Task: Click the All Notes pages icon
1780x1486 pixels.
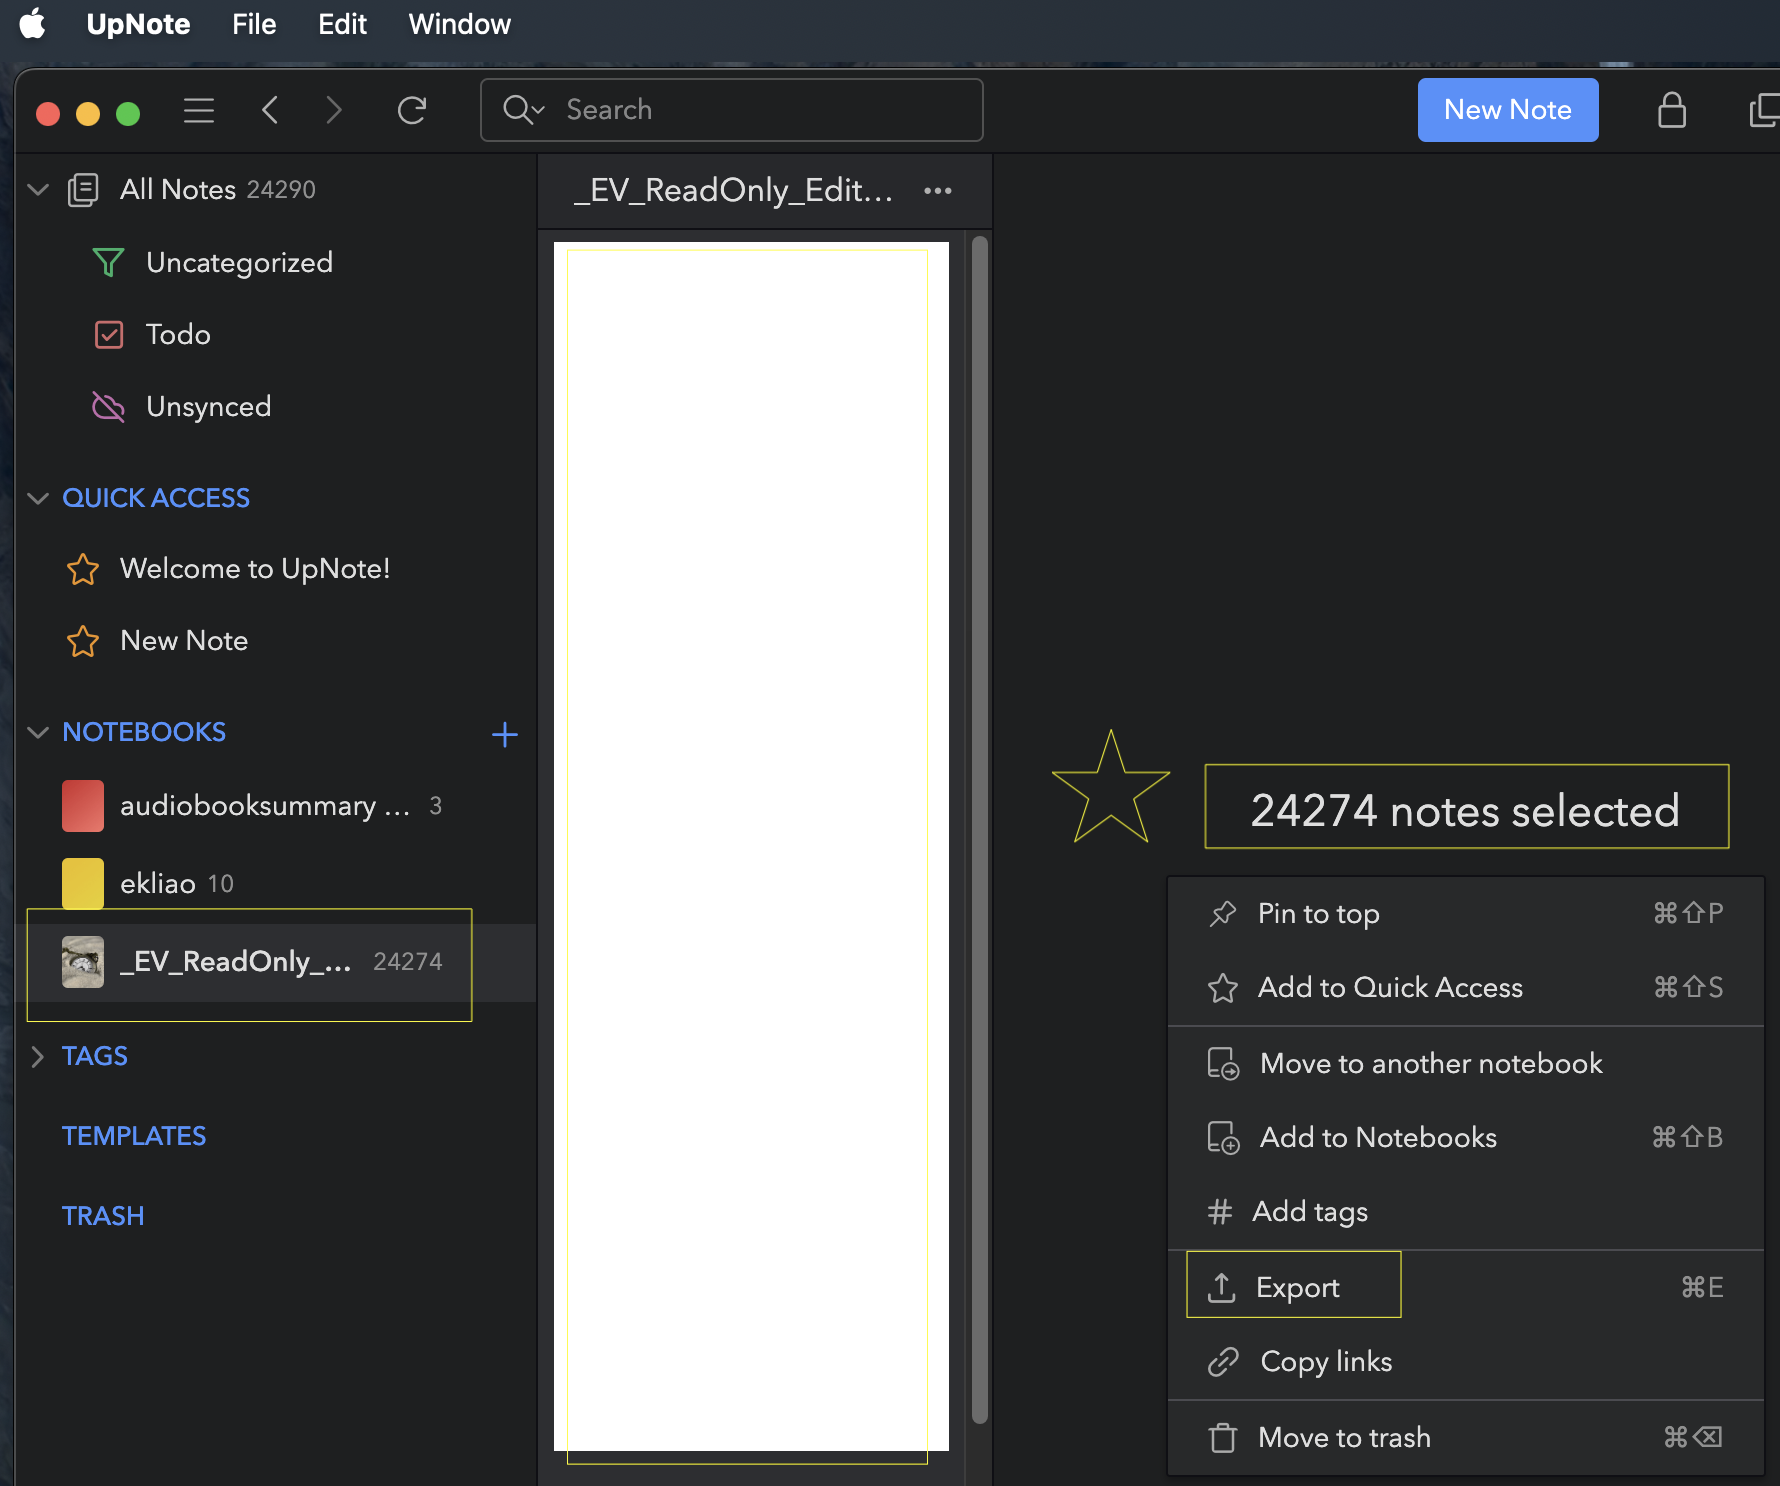Action: point(83,189)
